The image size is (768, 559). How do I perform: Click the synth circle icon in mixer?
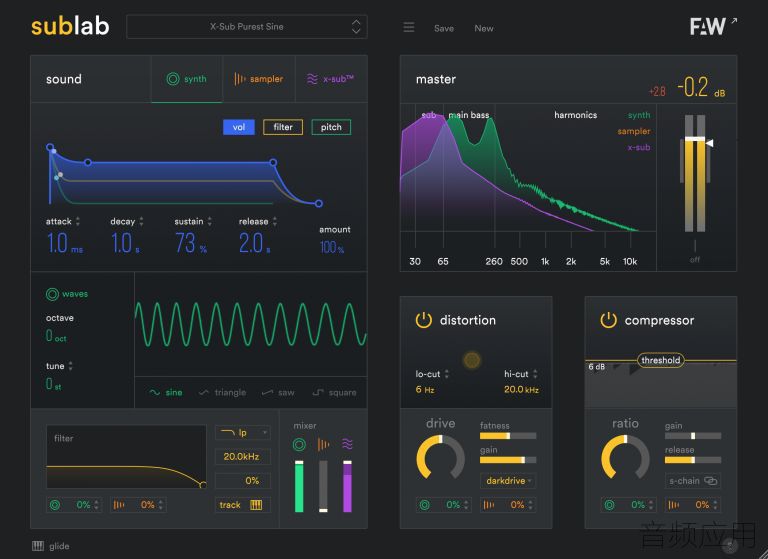(299, 444)
